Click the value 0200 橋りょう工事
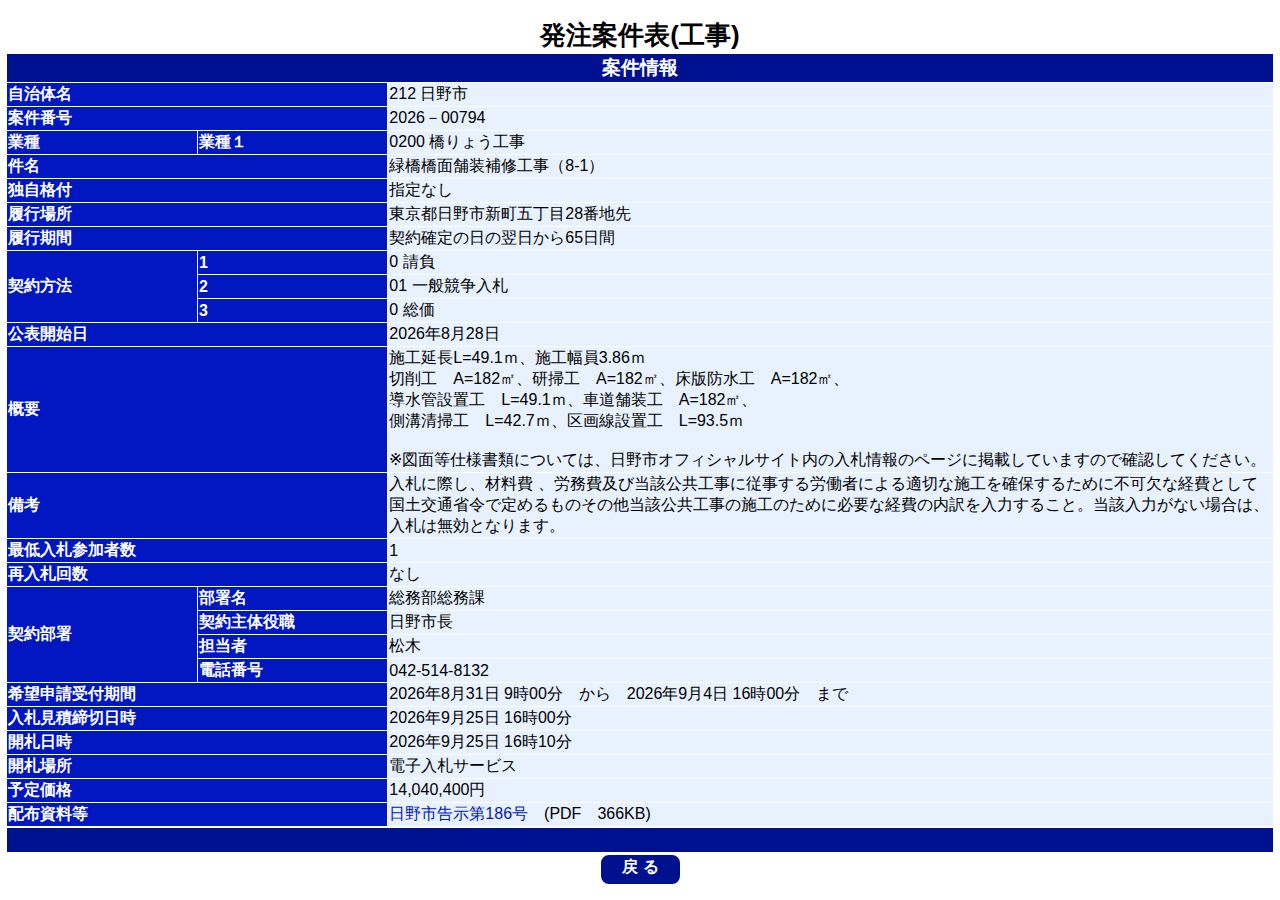The width and height of the screenshot is (1280, 900). coord(456,142)
